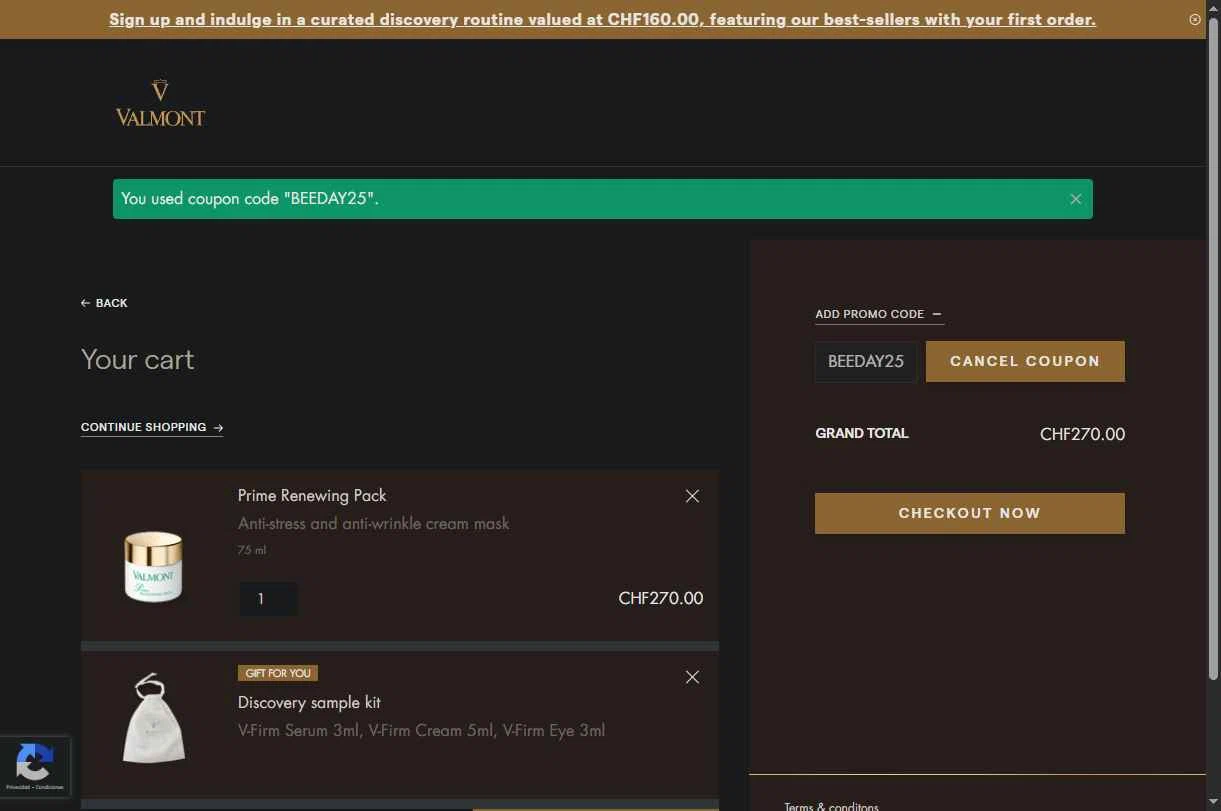Remove Discovery sample kit from cart
The height and width of the screenshot is (811, 1221).
(x=692, y=677)
